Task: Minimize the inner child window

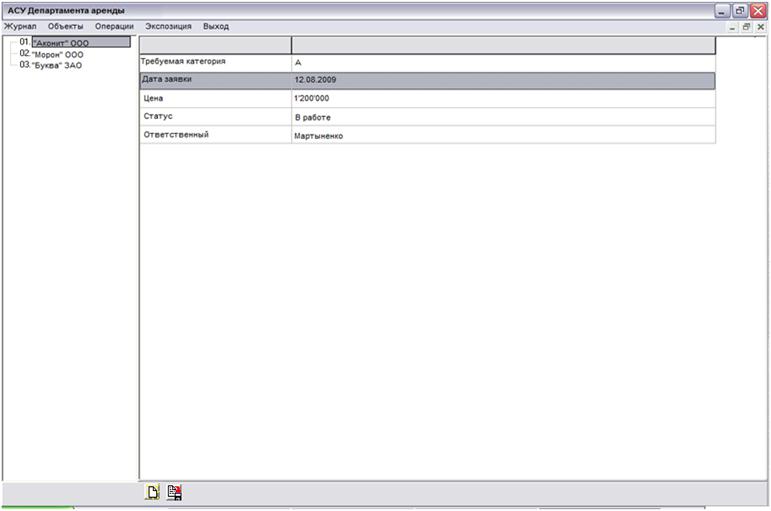Action: coord(733,27)
